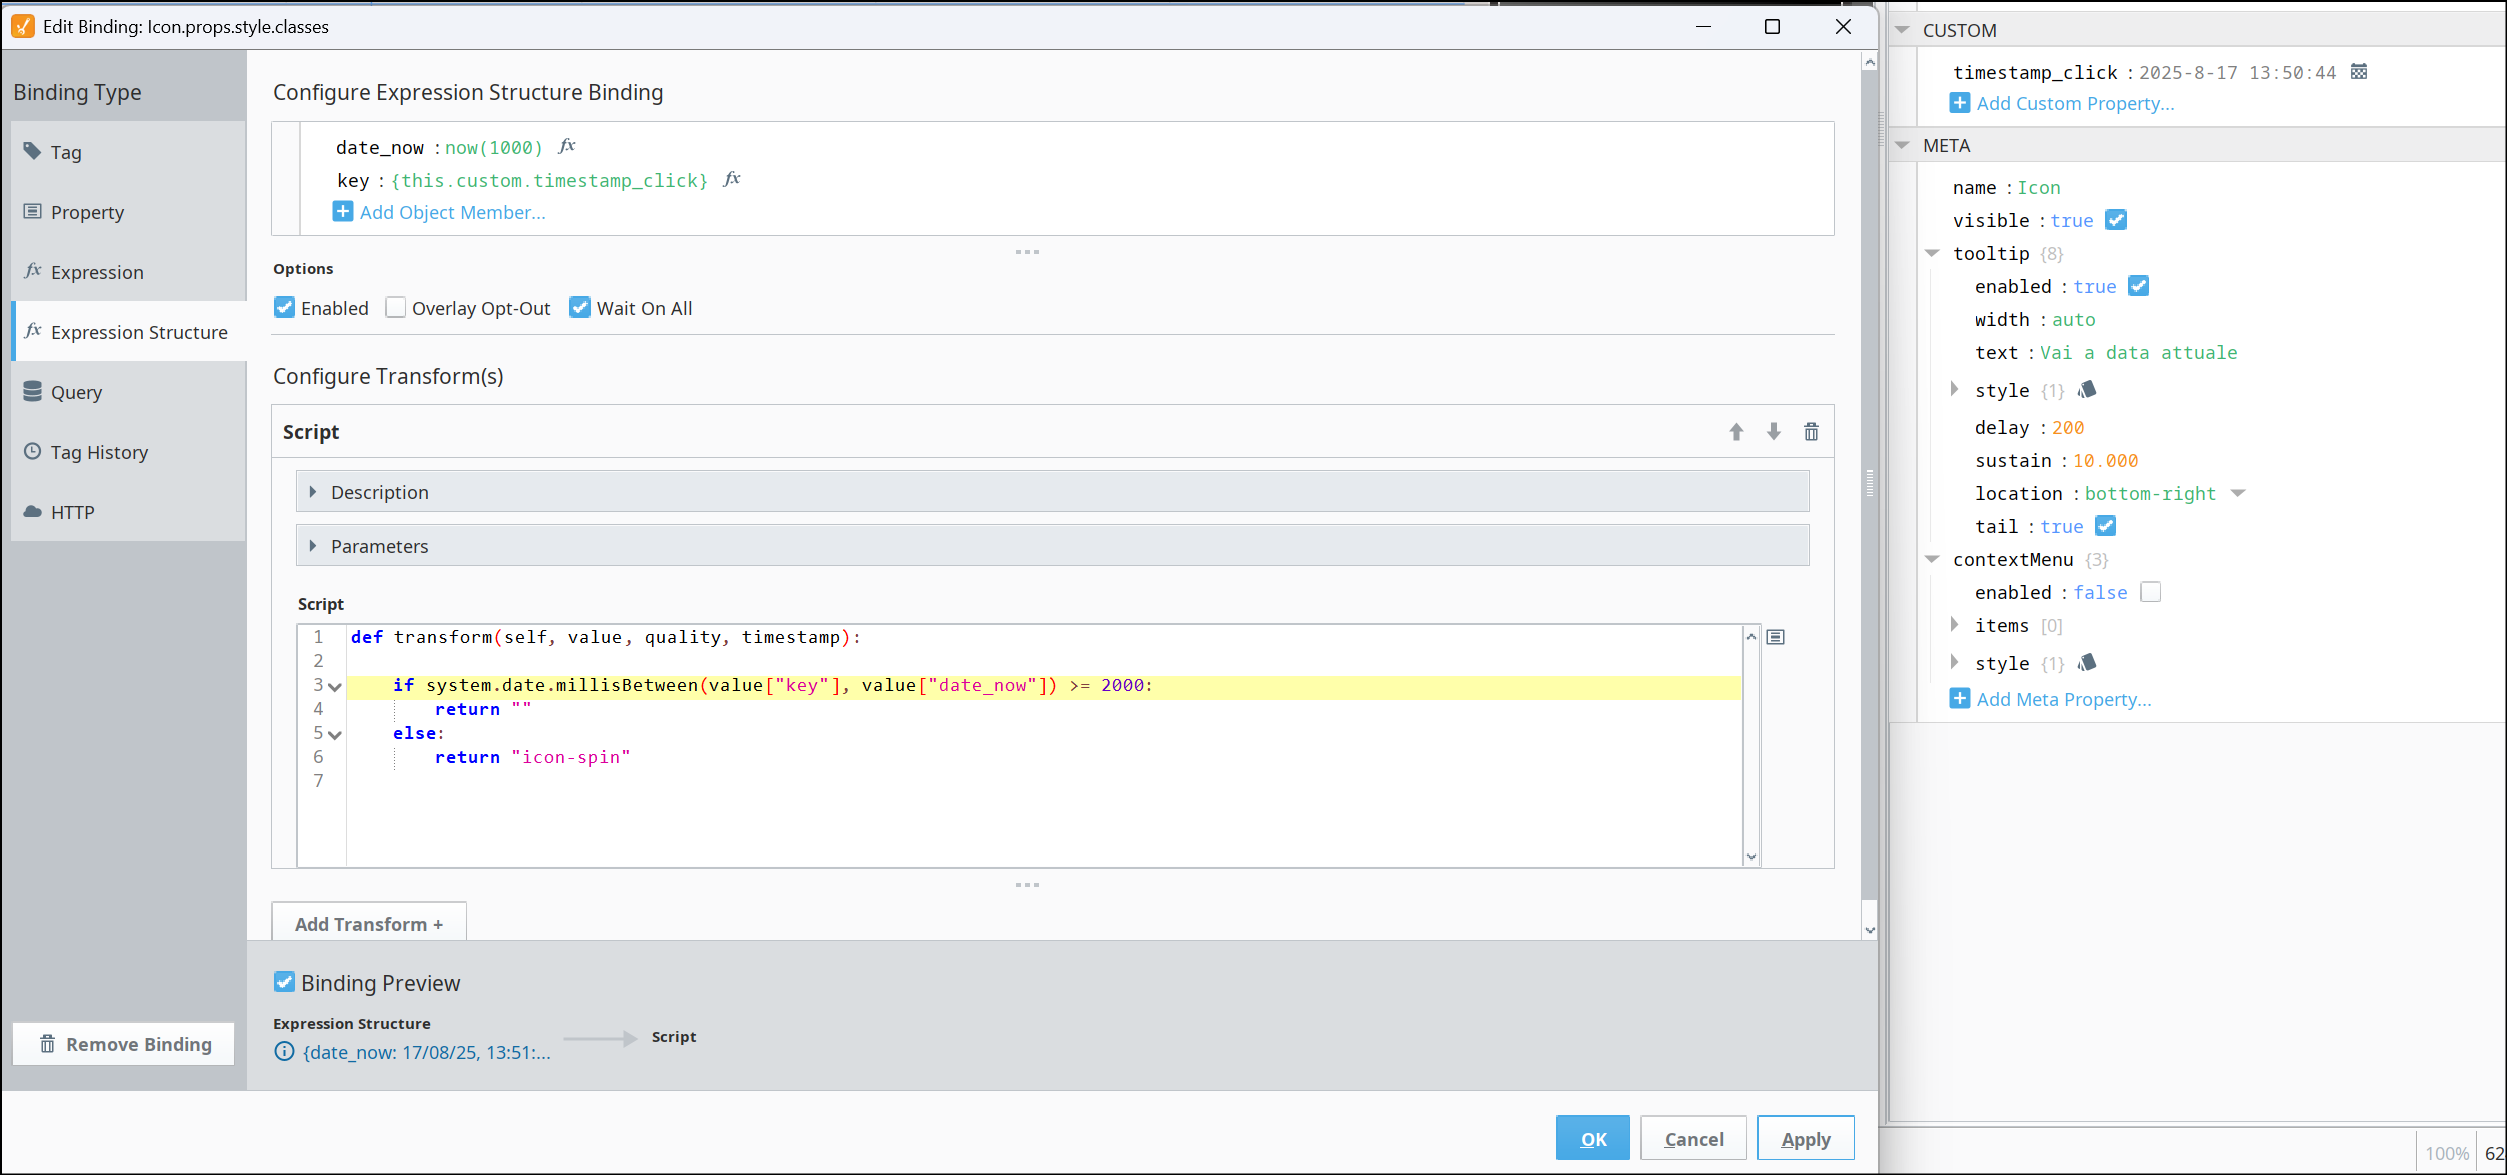Screen dimensions: 2507x1175
Task: Delete the Script transform via trash icon
Action: click(1811, 432)
